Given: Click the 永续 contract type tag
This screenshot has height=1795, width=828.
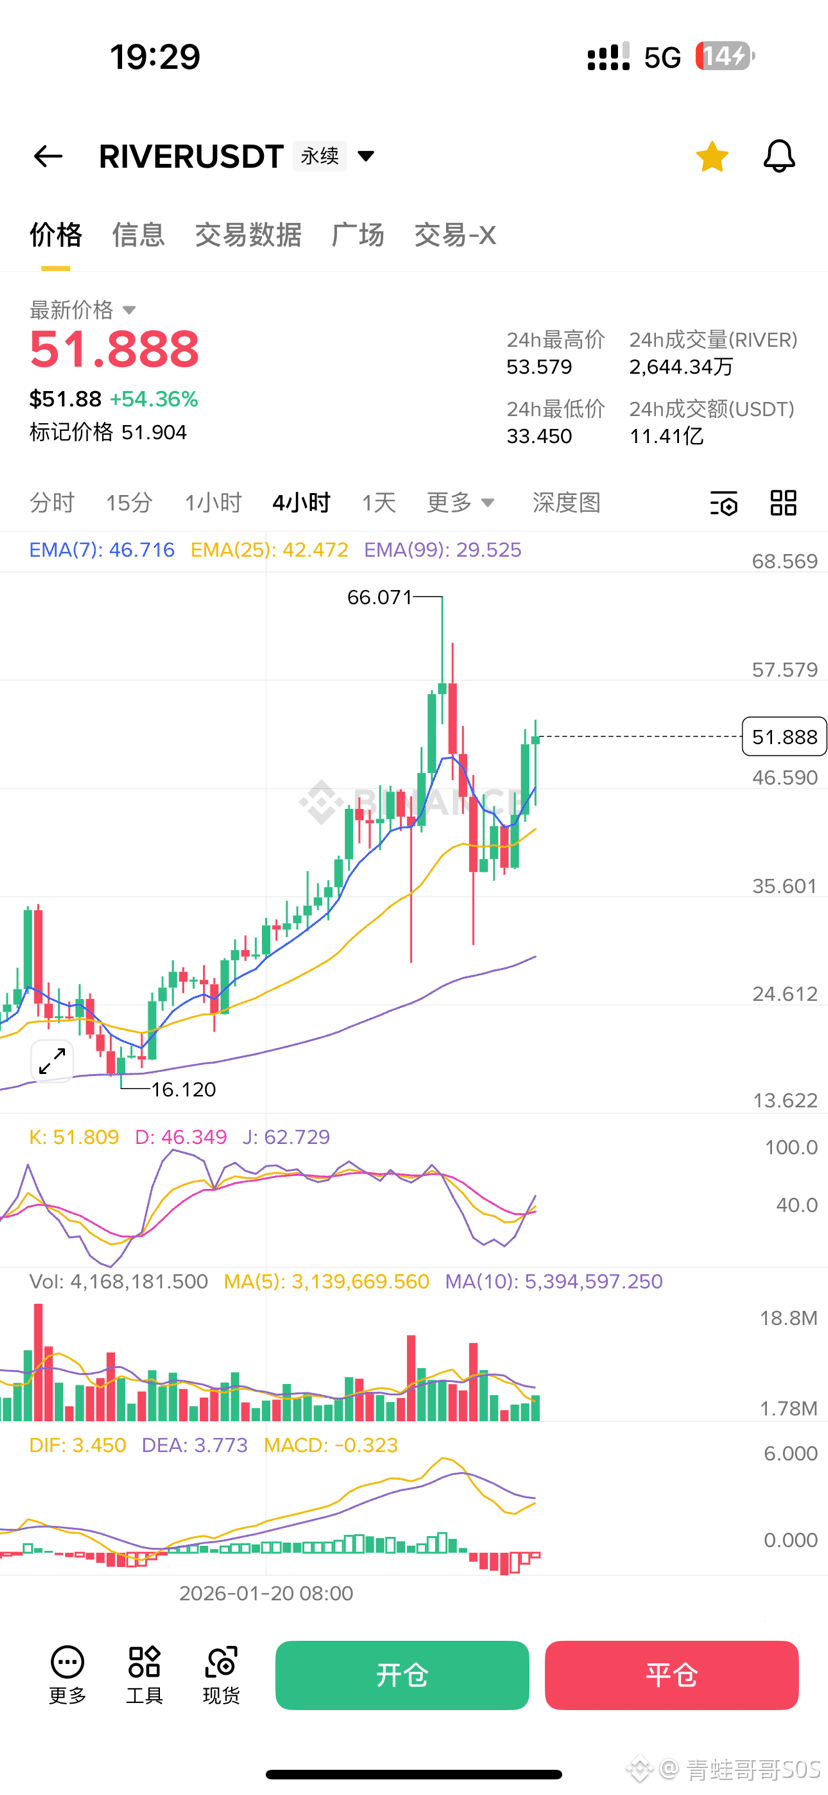Looking at the screenshot, I should [320, 156].
